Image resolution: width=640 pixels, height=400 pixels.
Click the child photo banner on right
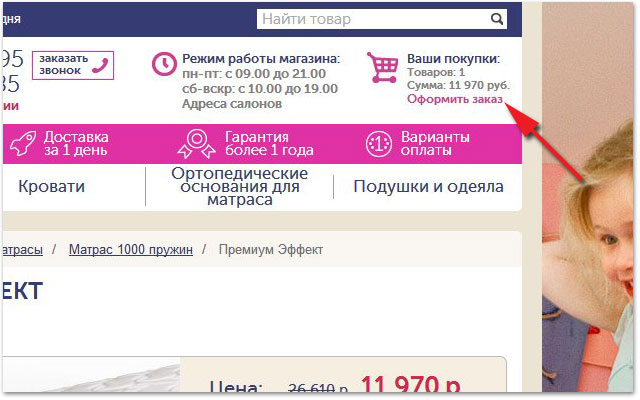[x=588, y=198]
